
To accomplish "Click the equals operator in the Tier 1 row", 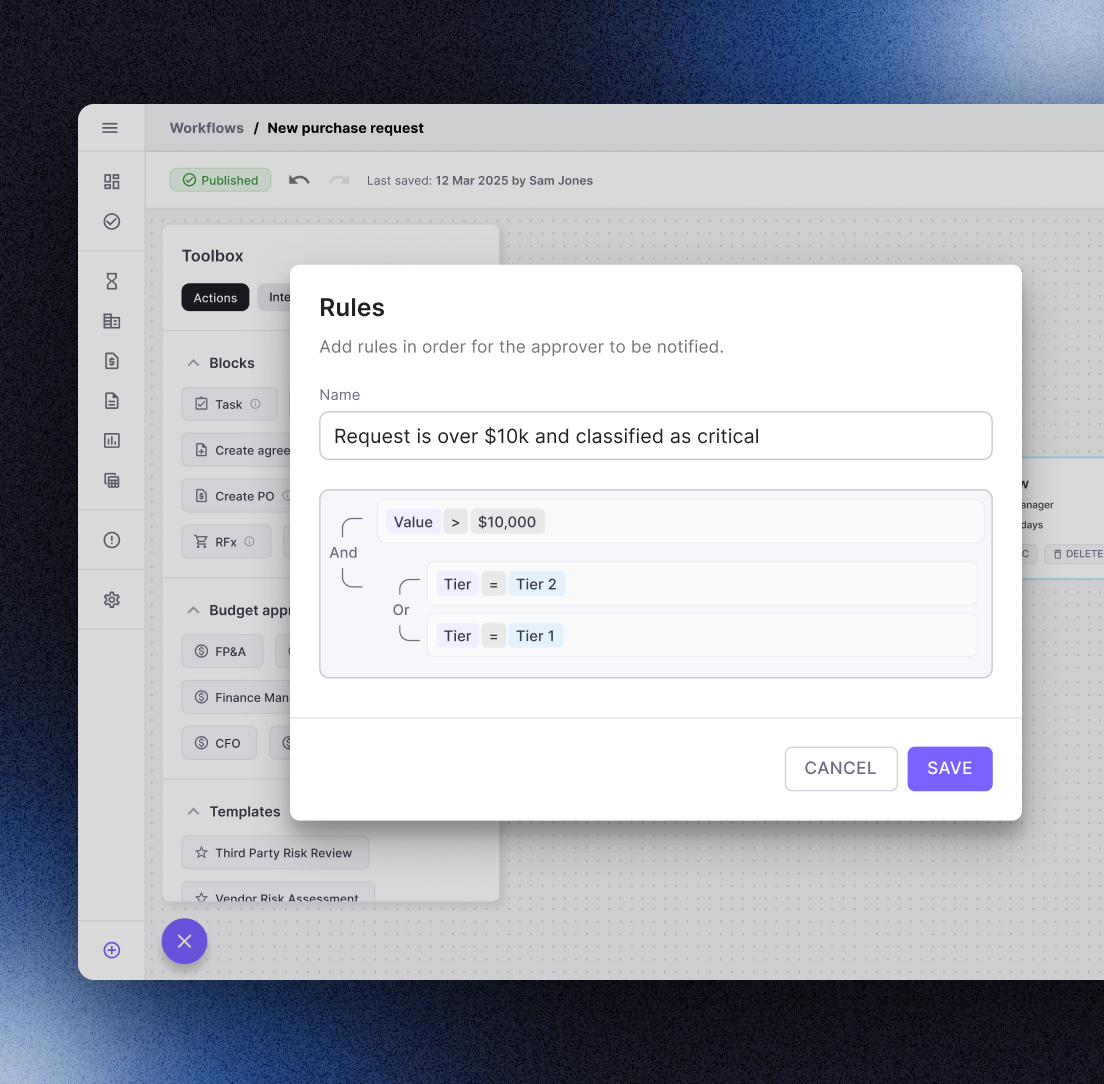I will 494,636.
